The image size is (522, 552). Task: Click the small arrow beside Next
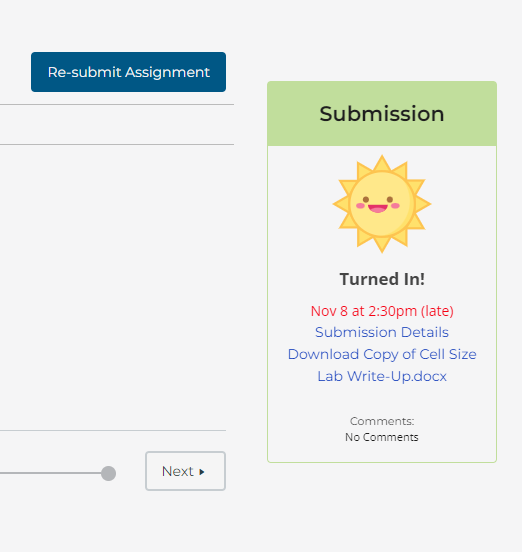(x=202, y=472)
